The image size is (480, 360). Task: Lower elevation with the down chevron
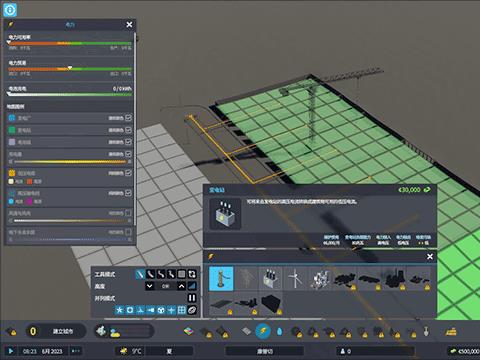[150, 286]
